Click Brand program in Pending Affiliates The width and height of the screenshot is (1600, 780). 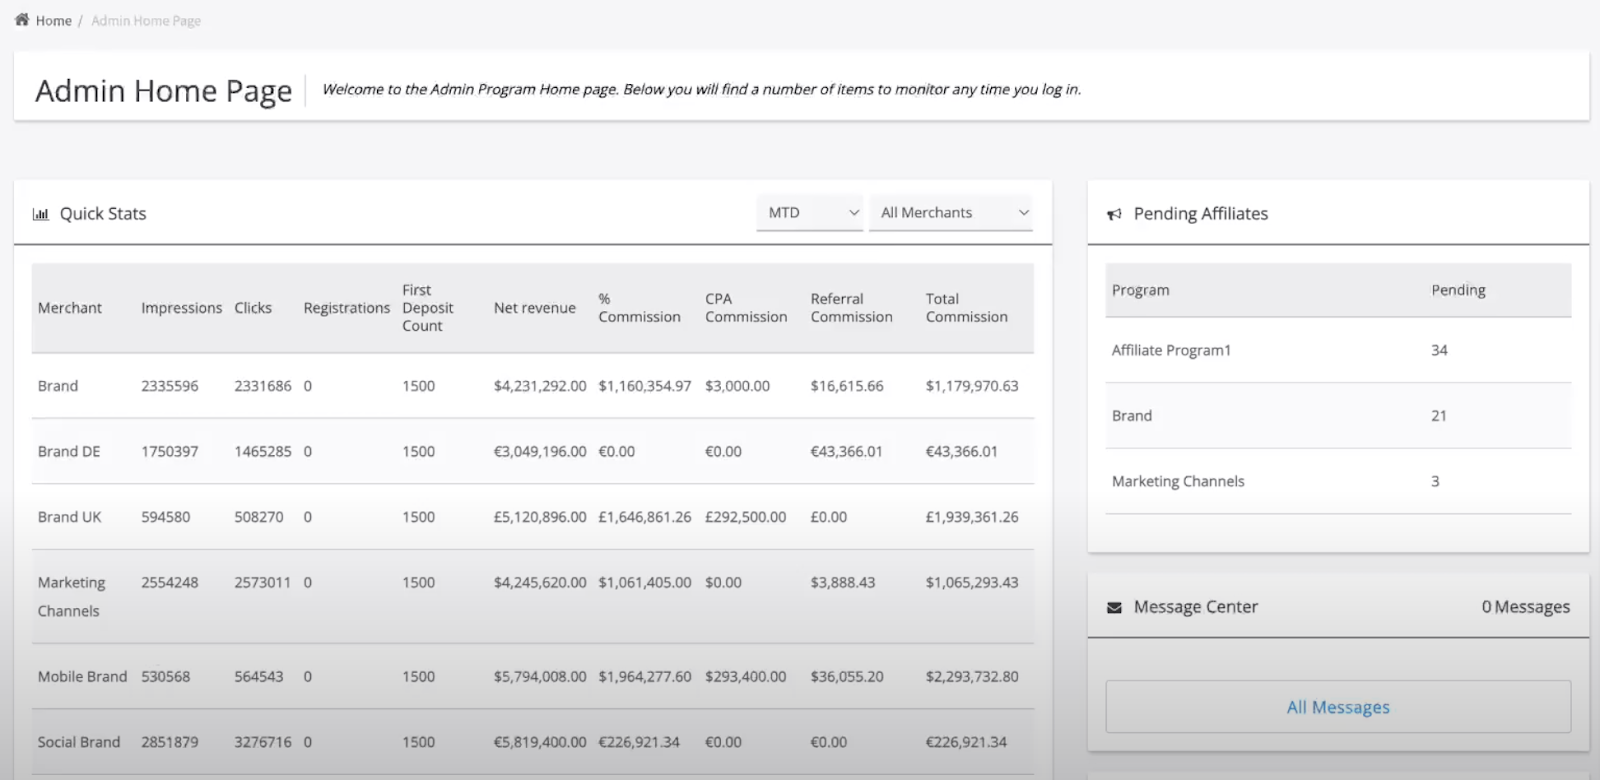(x=1132, y=416)
